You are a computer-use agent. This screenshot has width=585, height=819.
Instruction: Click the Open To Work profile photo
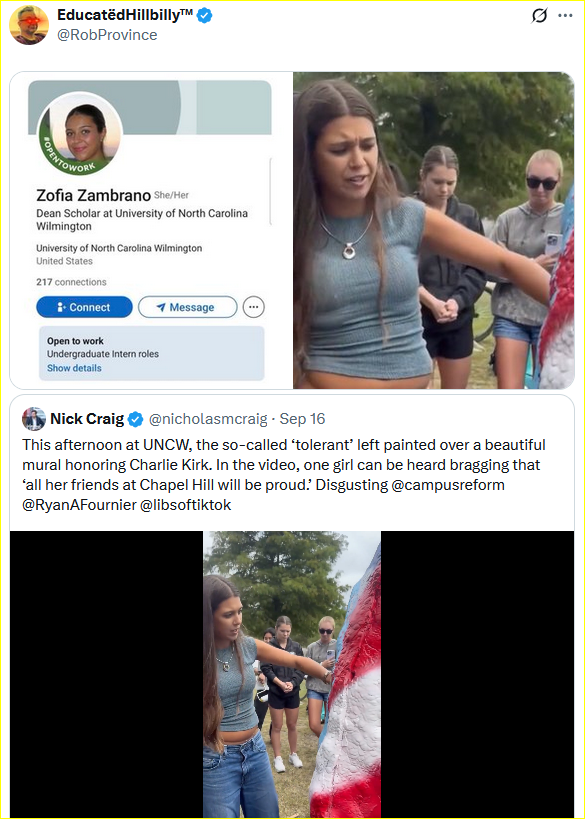coord(80,134)
